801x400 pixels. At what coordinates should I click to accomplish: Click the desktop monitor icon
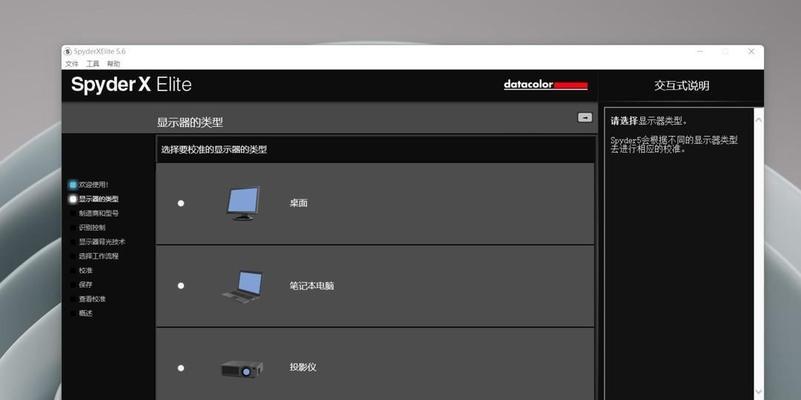pos(243,203)
